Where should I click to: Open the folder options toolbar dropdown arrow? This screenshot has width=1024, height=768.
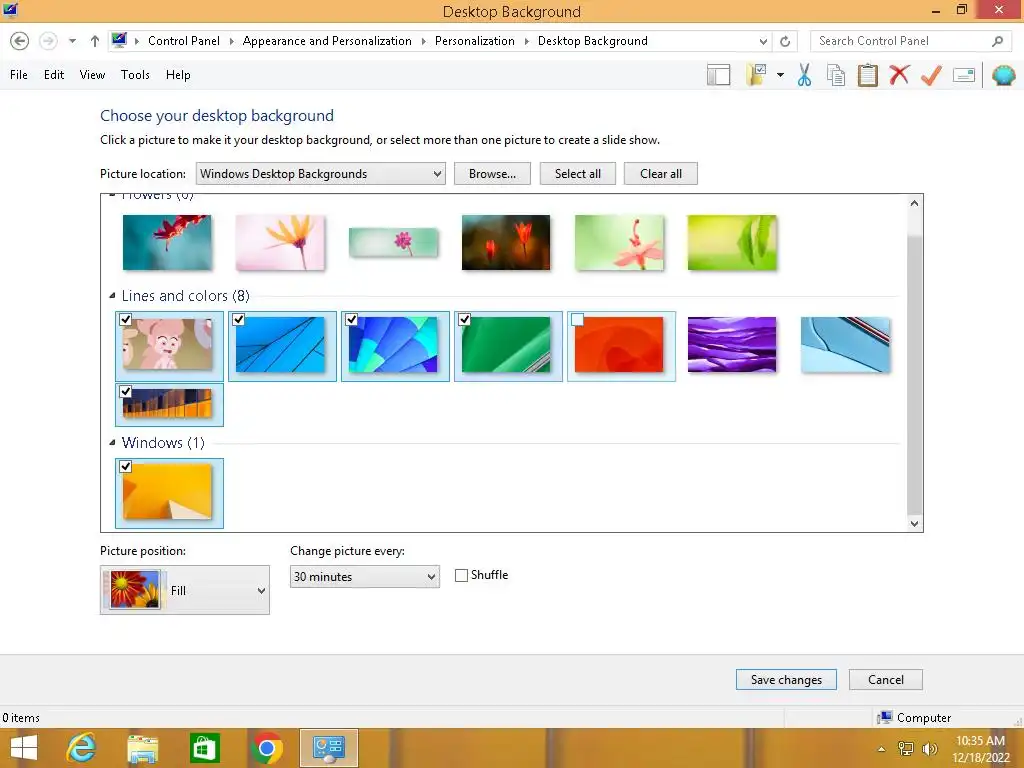[780, 75]
